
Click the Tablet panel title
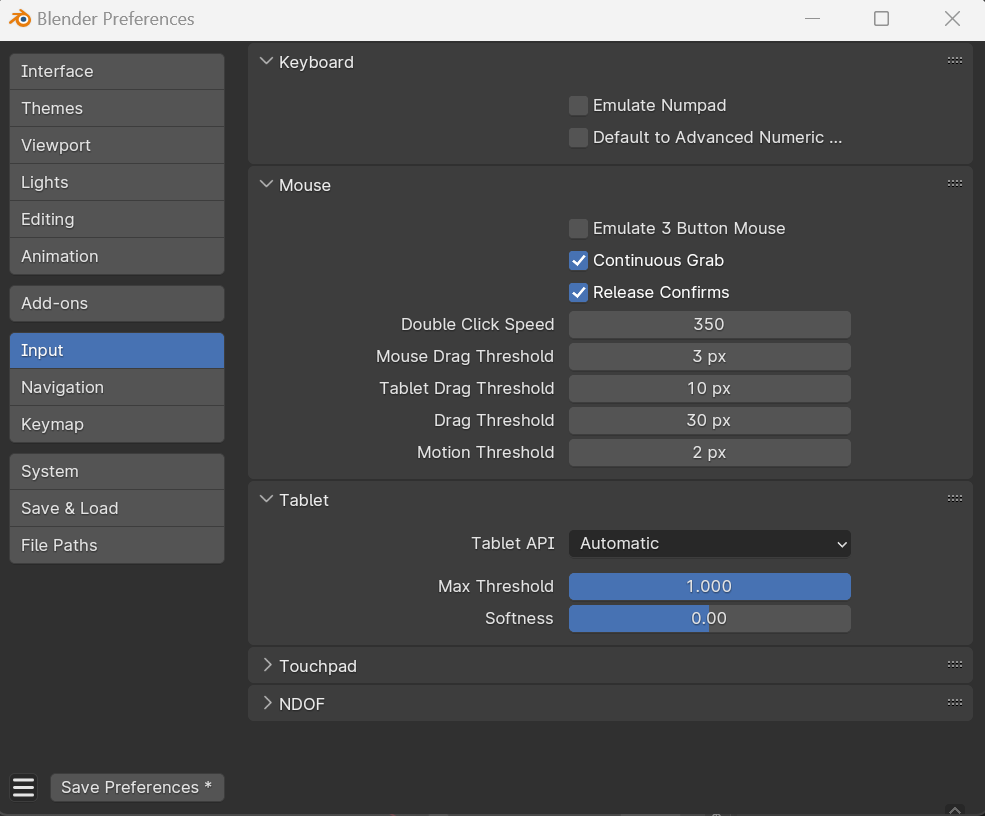coord(303,500)
